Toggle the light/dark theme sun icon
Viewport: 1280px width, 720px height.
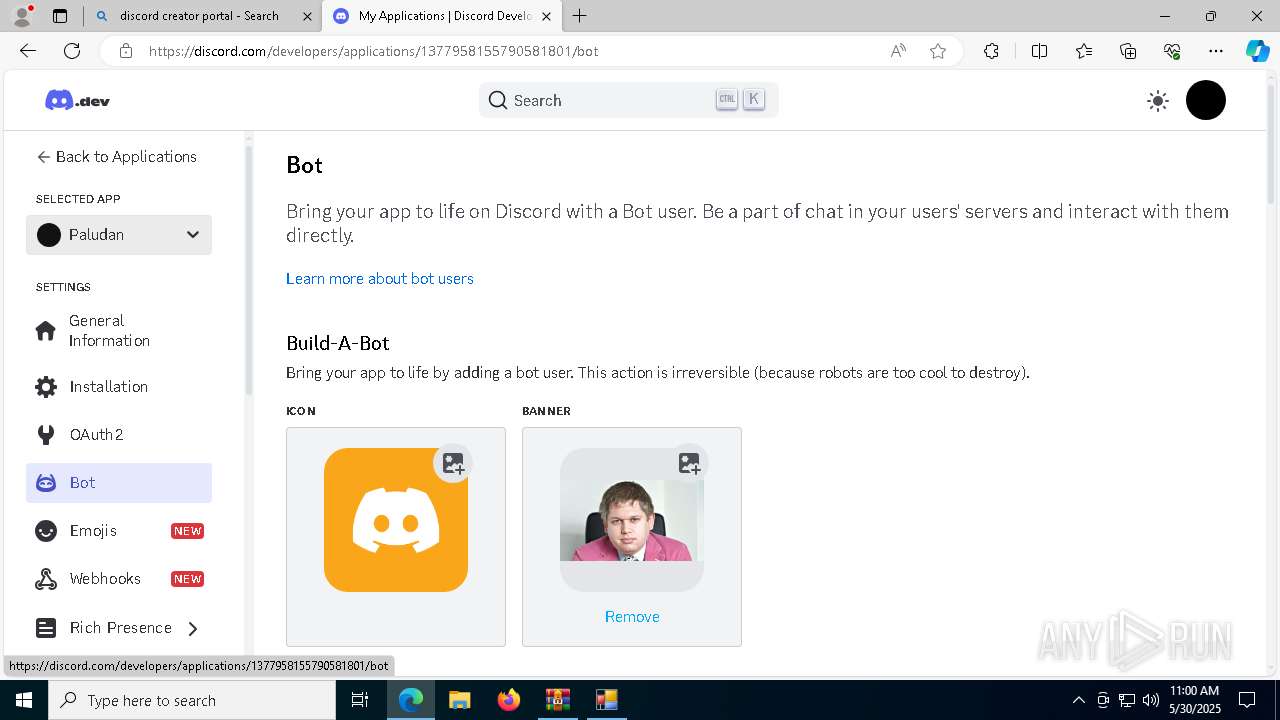click(1158, 100)
